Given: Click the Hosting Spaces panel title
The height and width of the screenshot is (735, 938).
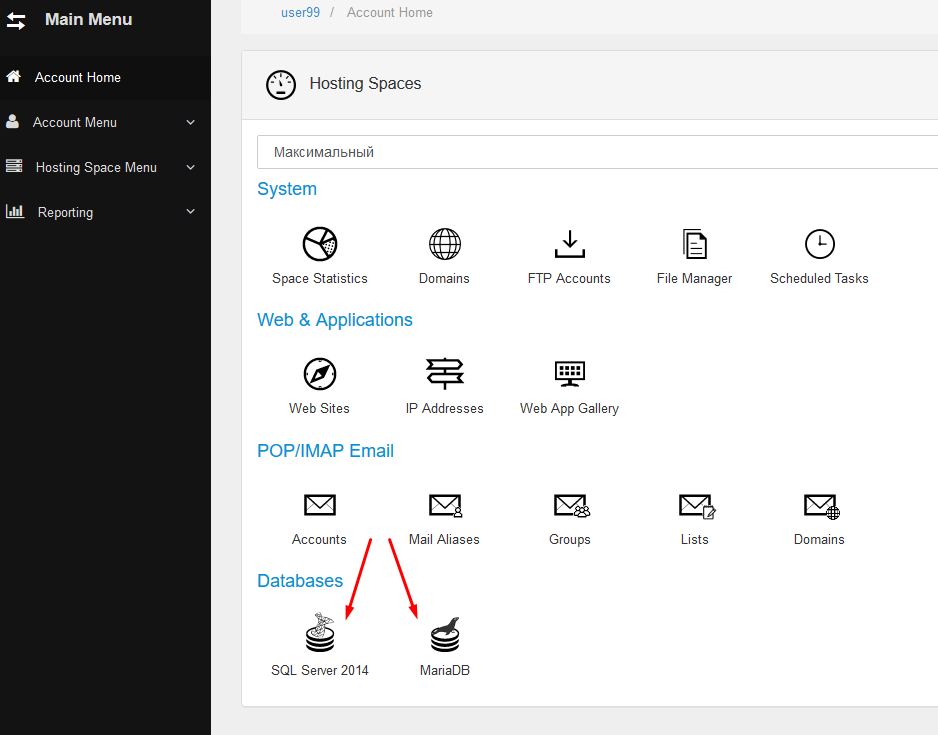Looking at the screenshot, I should click(366, 84).
